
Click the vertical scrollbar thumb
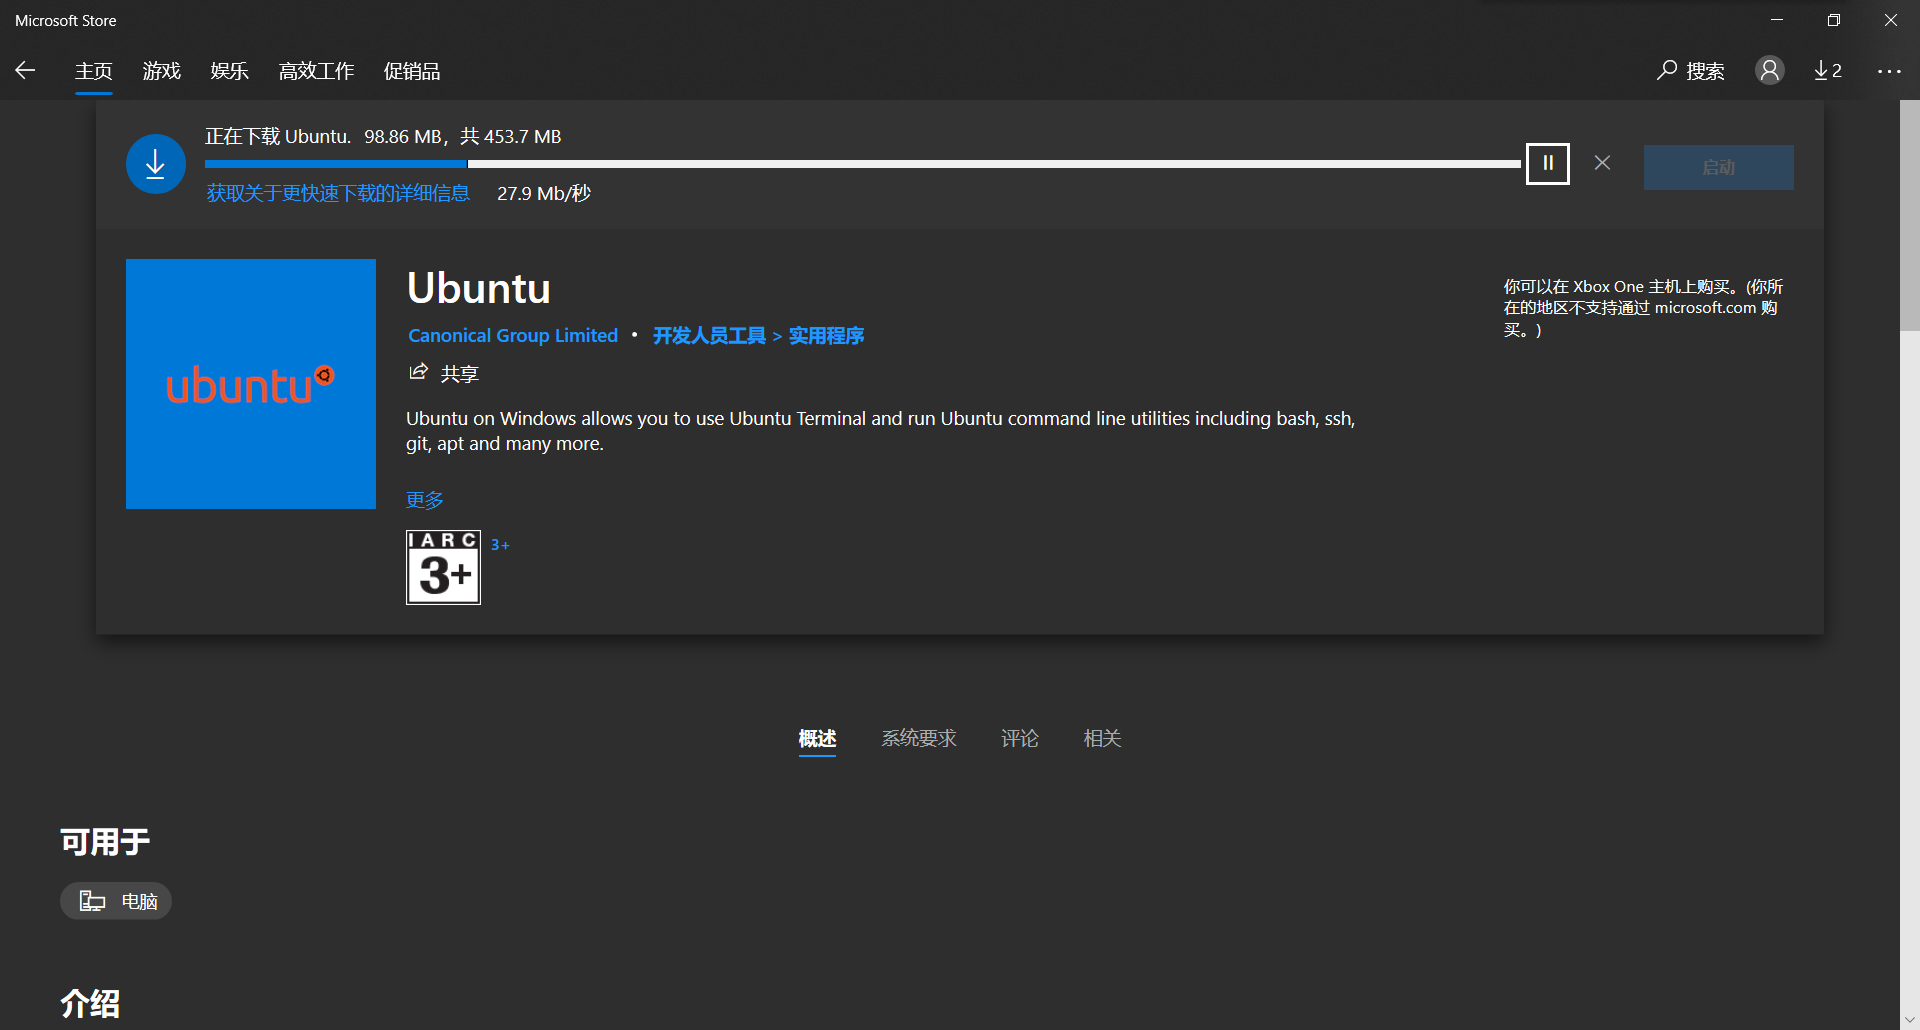1910,215
